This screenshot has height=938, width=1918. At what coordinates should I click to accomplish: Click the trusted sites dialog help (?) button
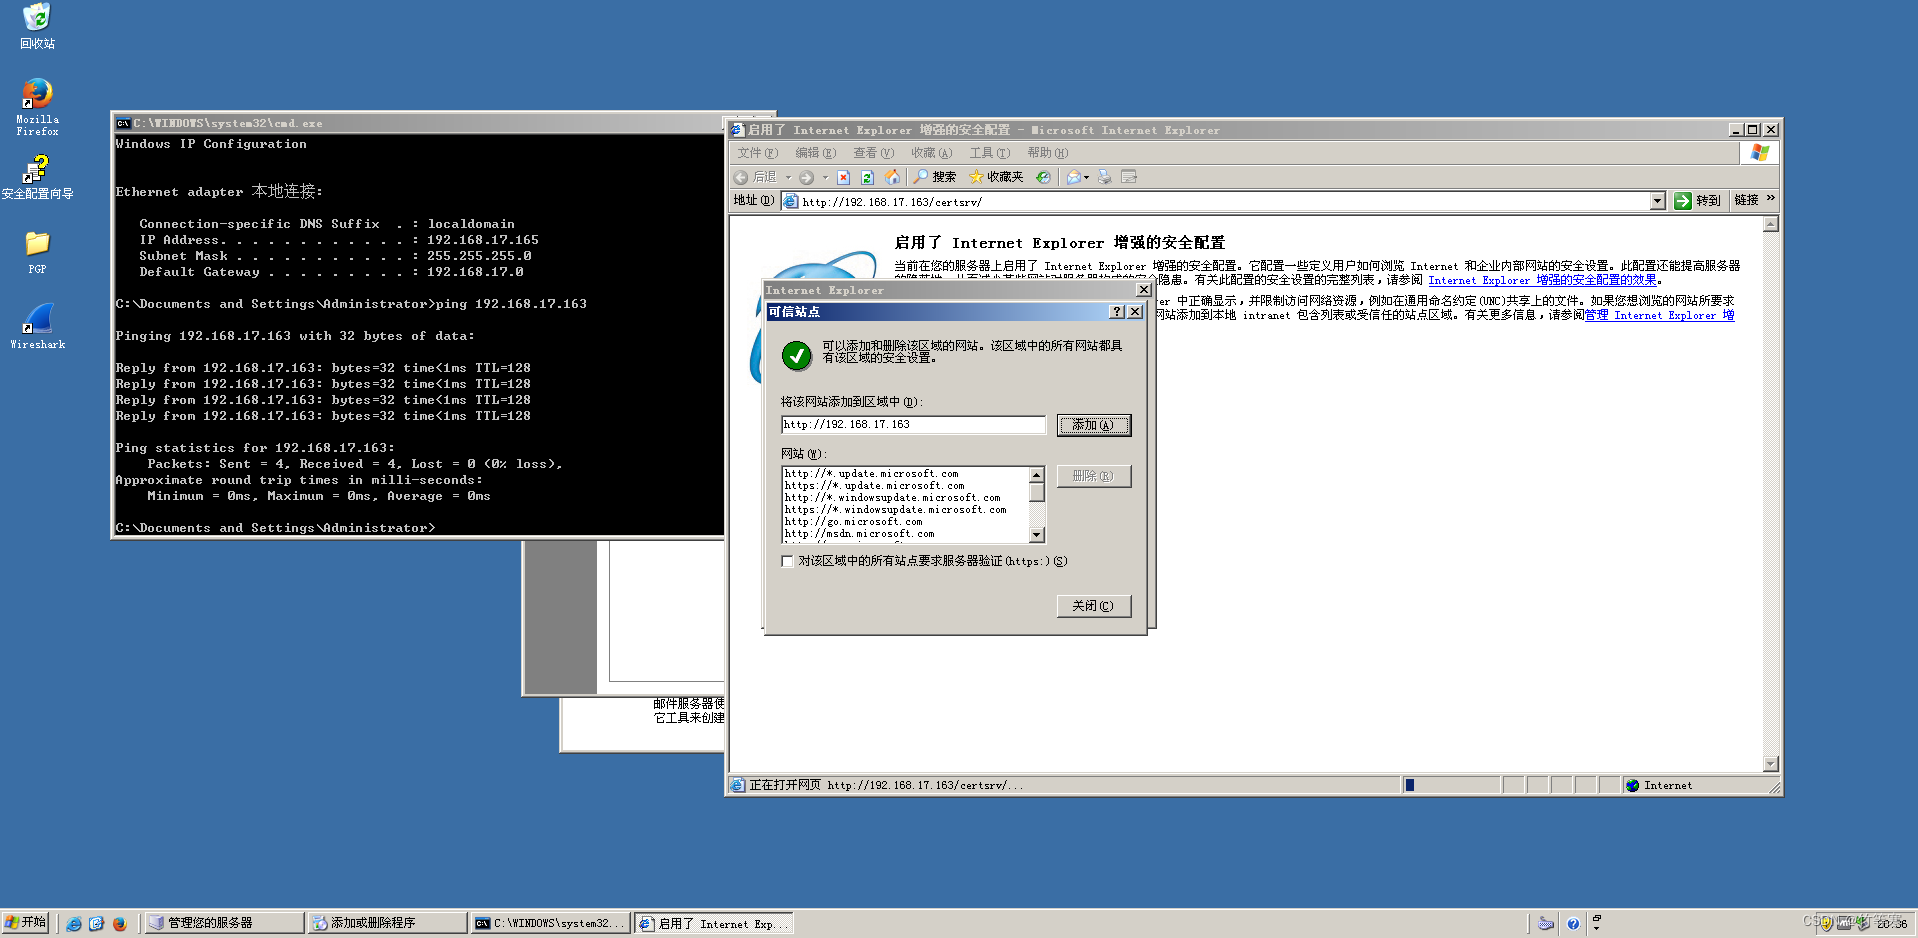click(x=1117, y=312)
